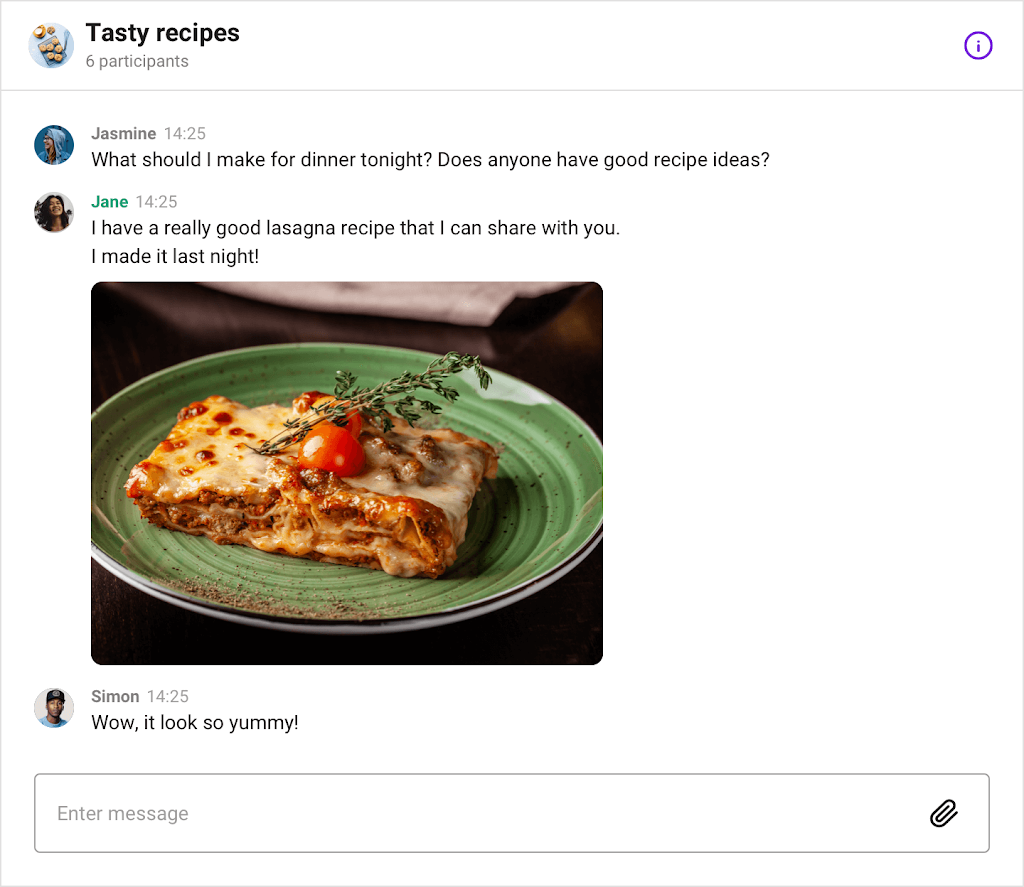Select Jasmine's dinner question message

click(x=430, y=160)
